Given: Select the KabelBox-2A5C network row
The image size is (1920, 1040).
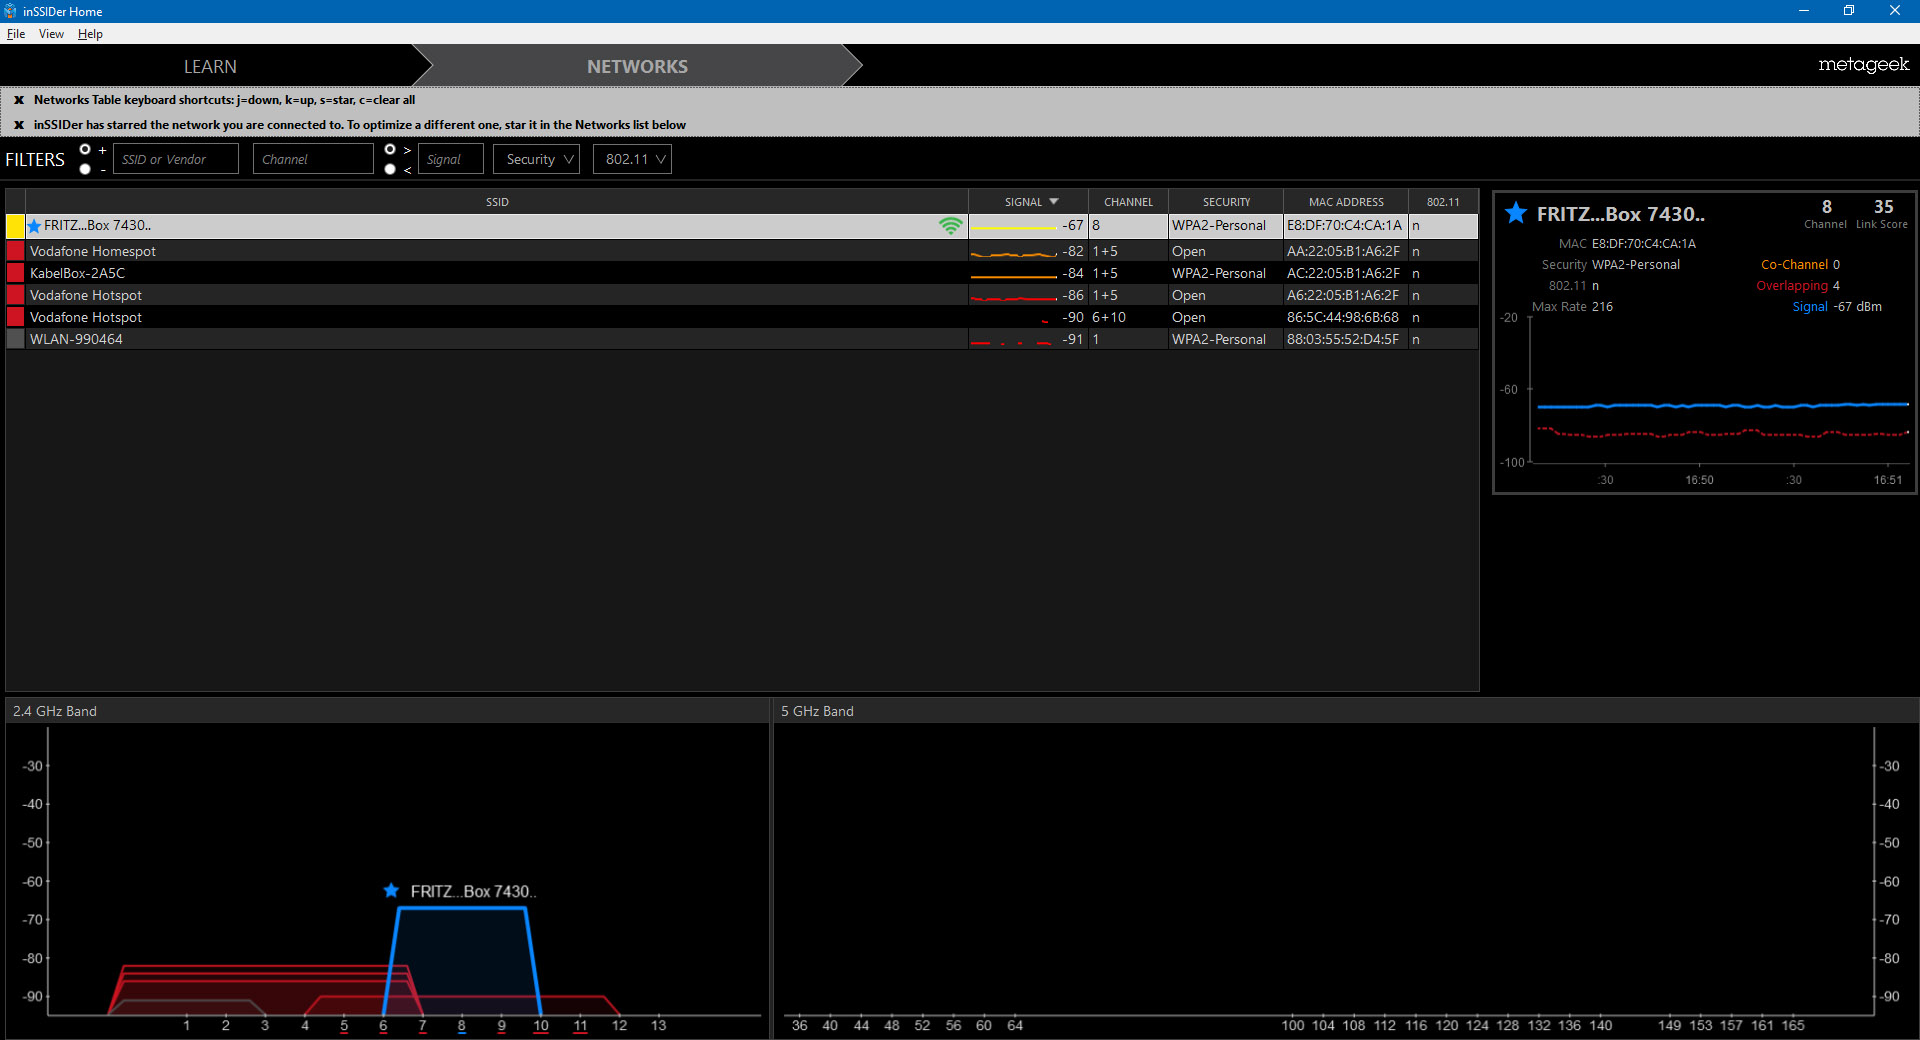Looking at the screenshot, I should (742, 273).
